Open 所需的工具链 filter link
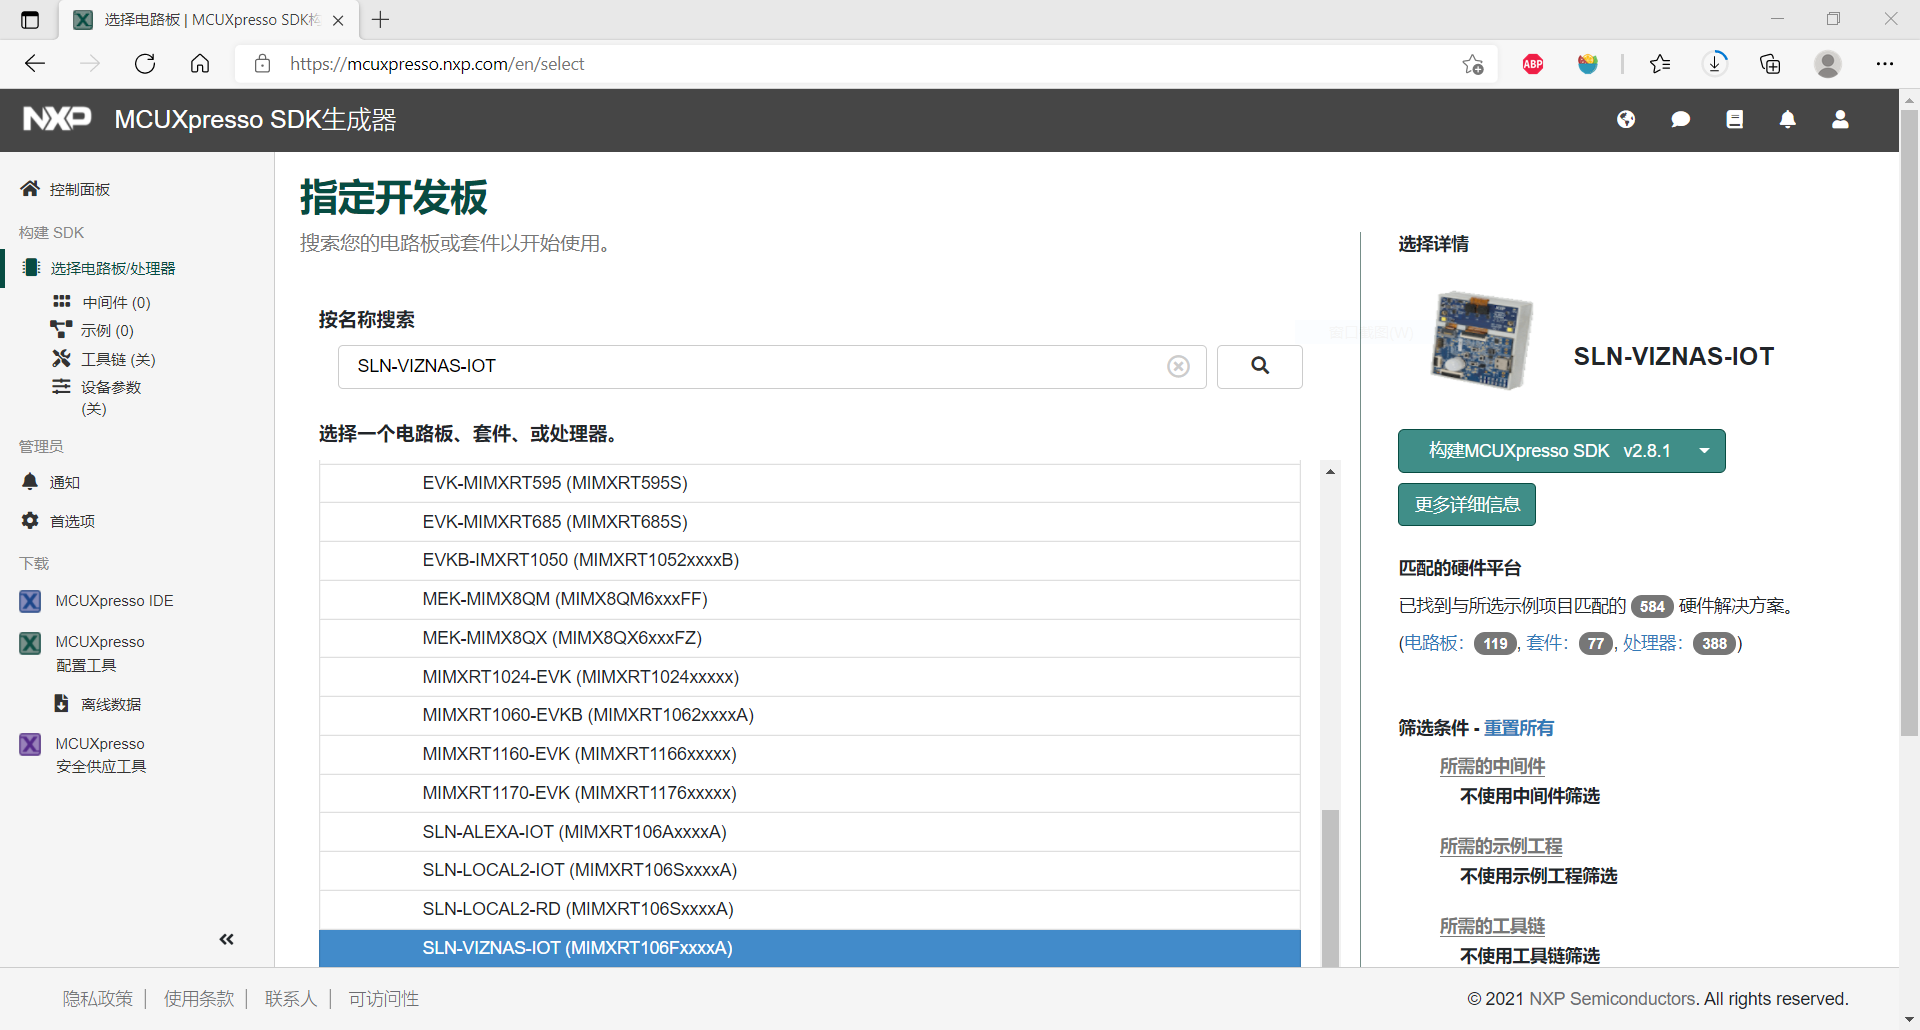This screenshot has width=1920, height=1030. (x=1492, y=926)
